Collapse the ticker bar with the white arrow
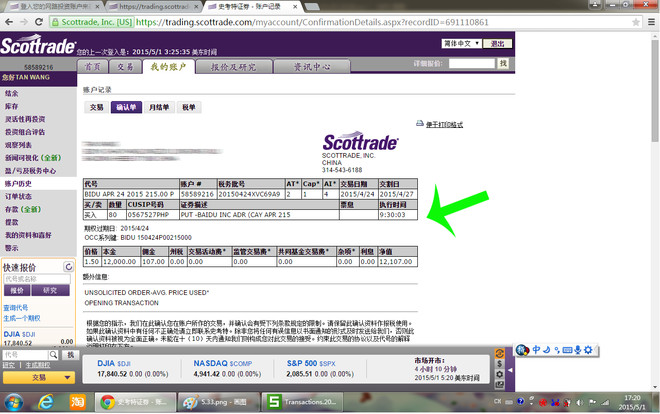The image size is (660, 414). point(510,370)
